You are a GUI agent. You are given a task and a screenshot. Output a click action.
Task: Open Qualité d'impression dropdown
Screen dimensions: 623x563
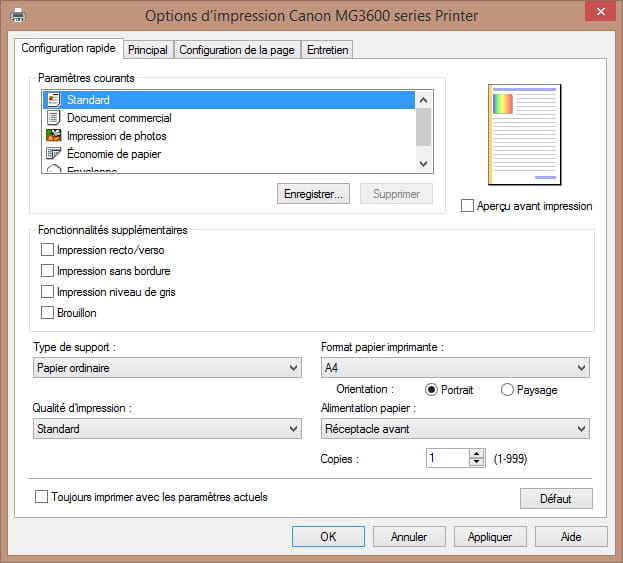click(x=167, y=429)
